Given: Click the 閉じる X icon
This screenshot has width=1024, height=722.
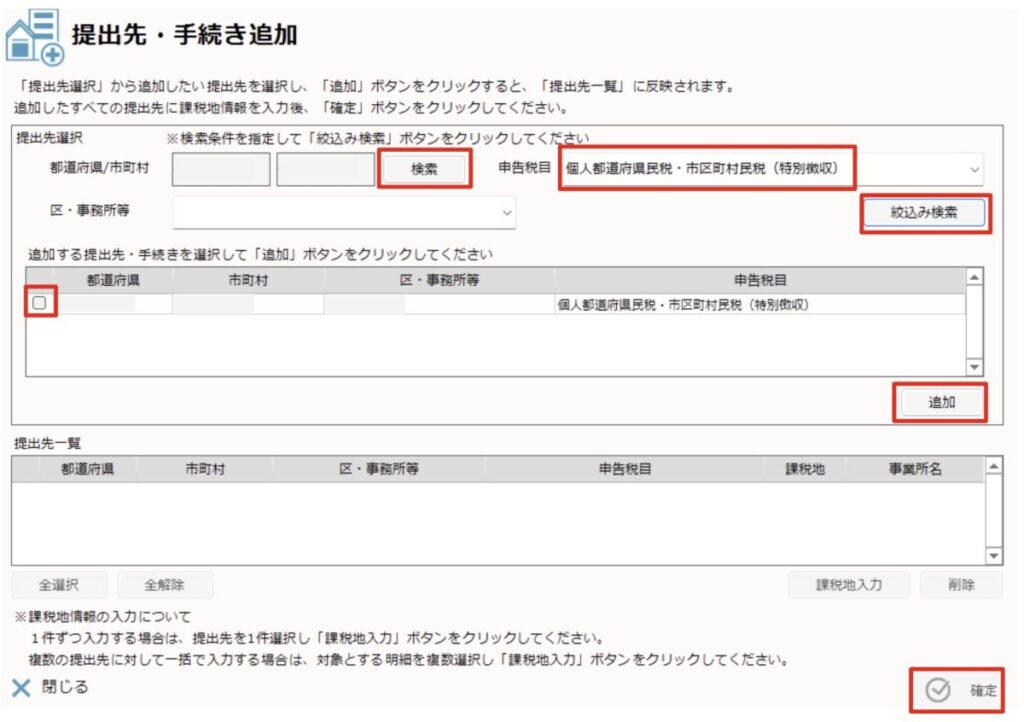Looking at the screenshot, I should [x=21, y=687].
